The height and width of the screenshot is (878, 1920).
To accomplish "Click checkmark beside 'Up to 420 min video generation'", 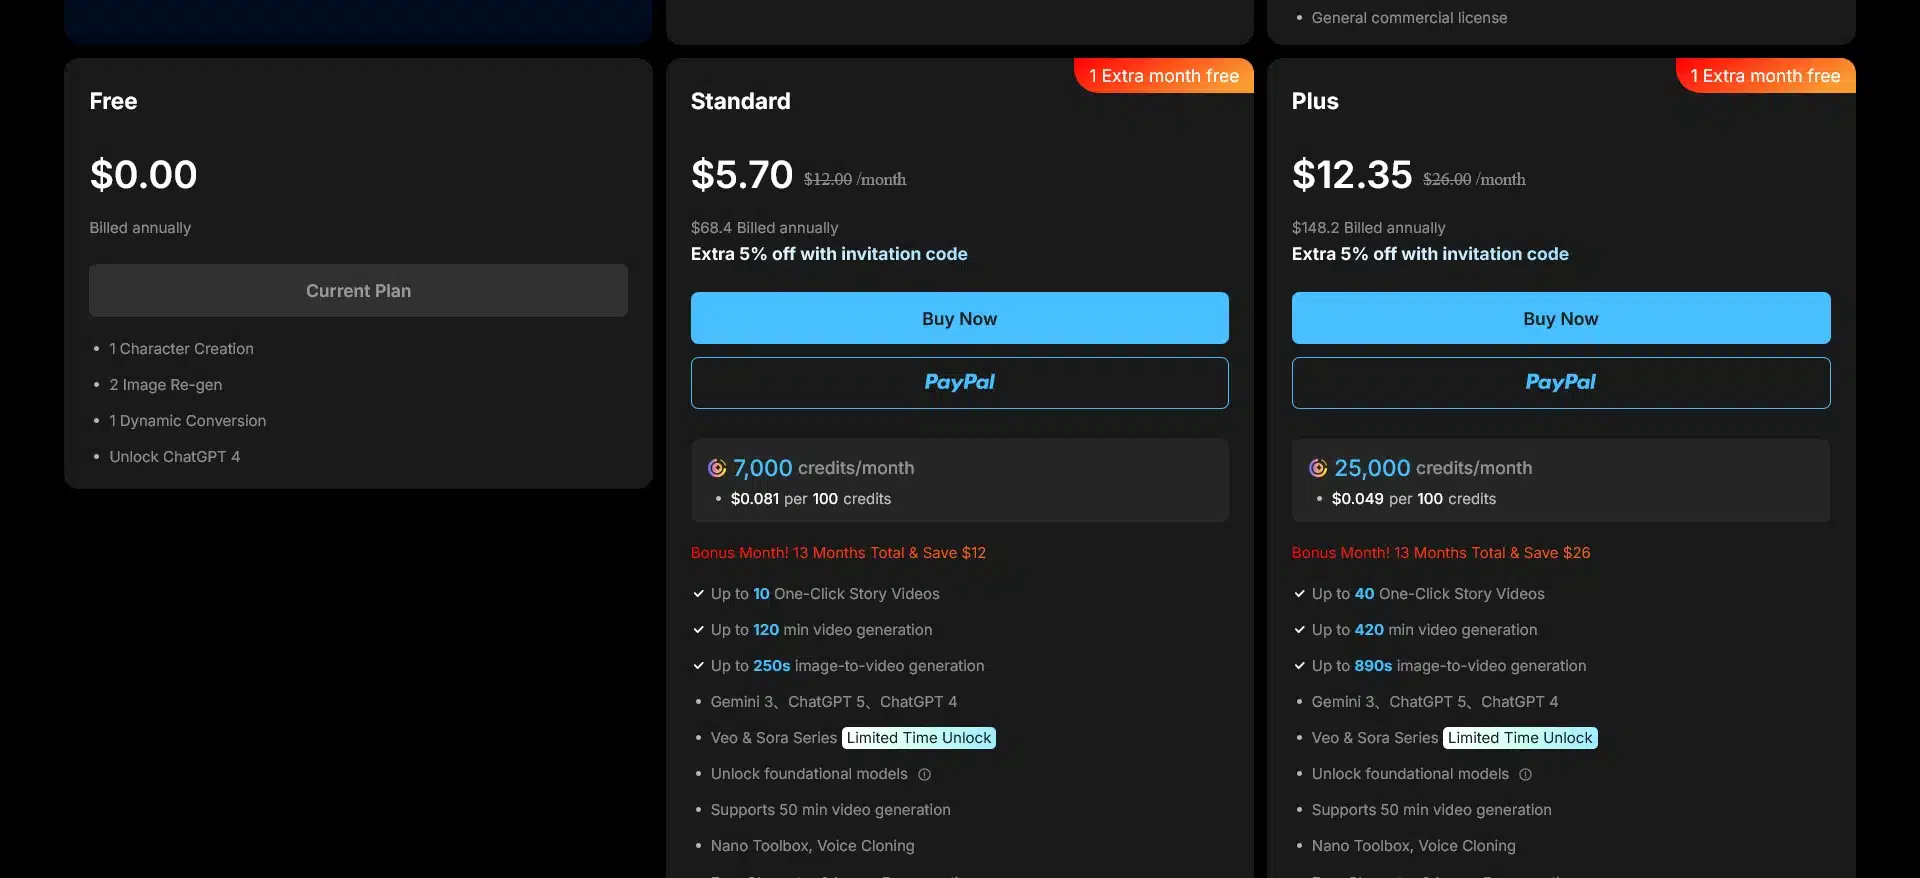I will [1299, 630].
